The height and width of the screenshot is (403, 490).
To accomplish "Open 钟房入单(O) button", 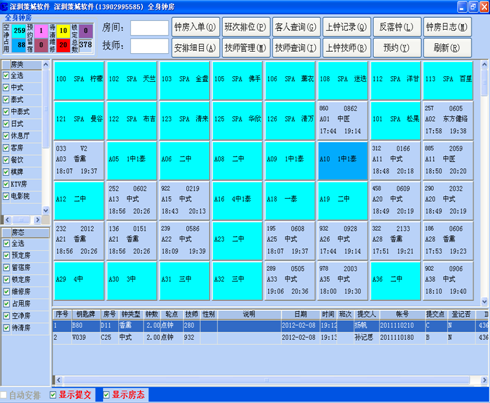I will (x=195, y=27).
